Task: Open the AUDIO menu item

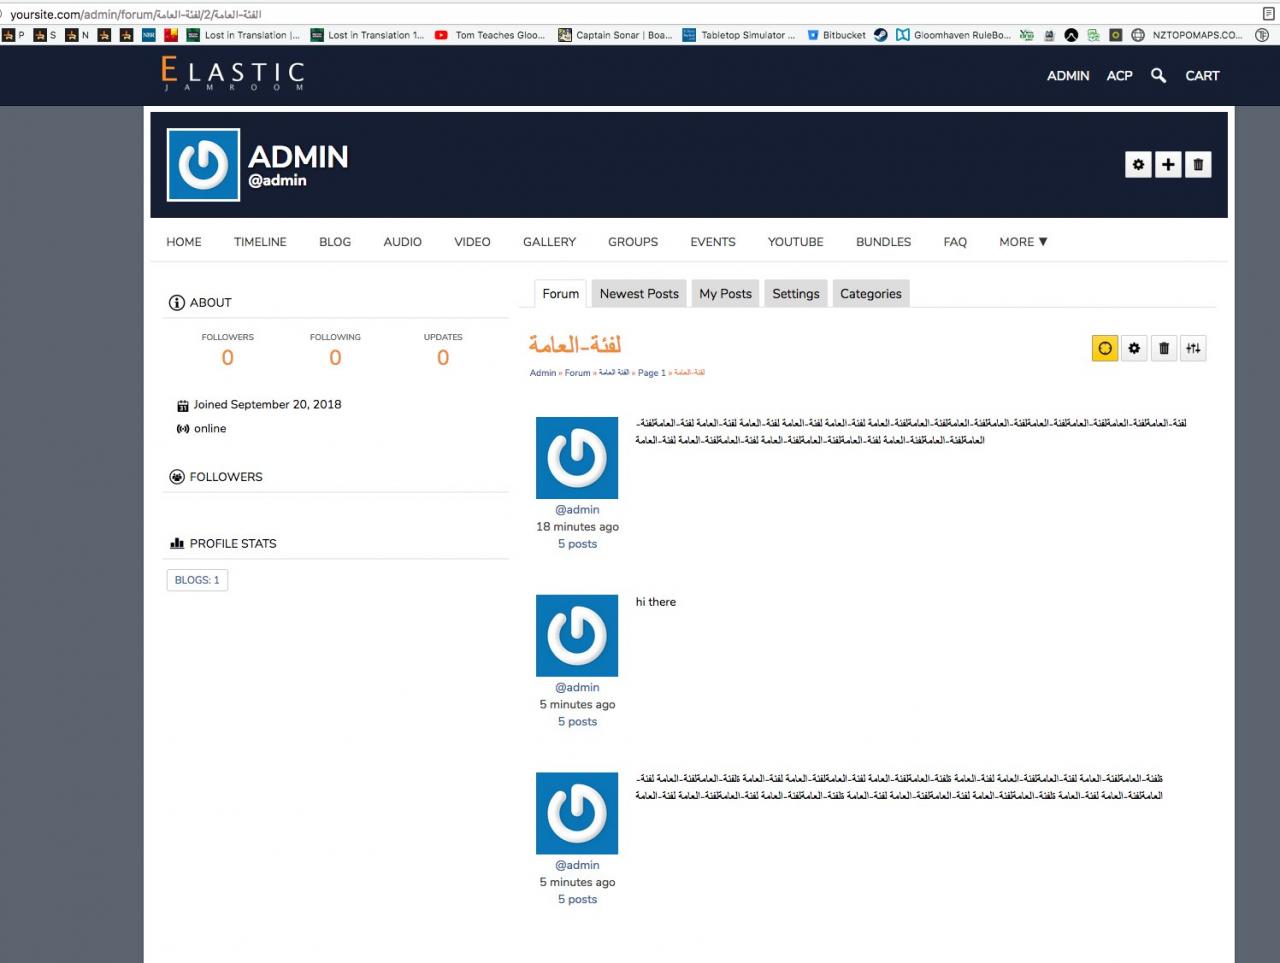Action: point(403,242)
